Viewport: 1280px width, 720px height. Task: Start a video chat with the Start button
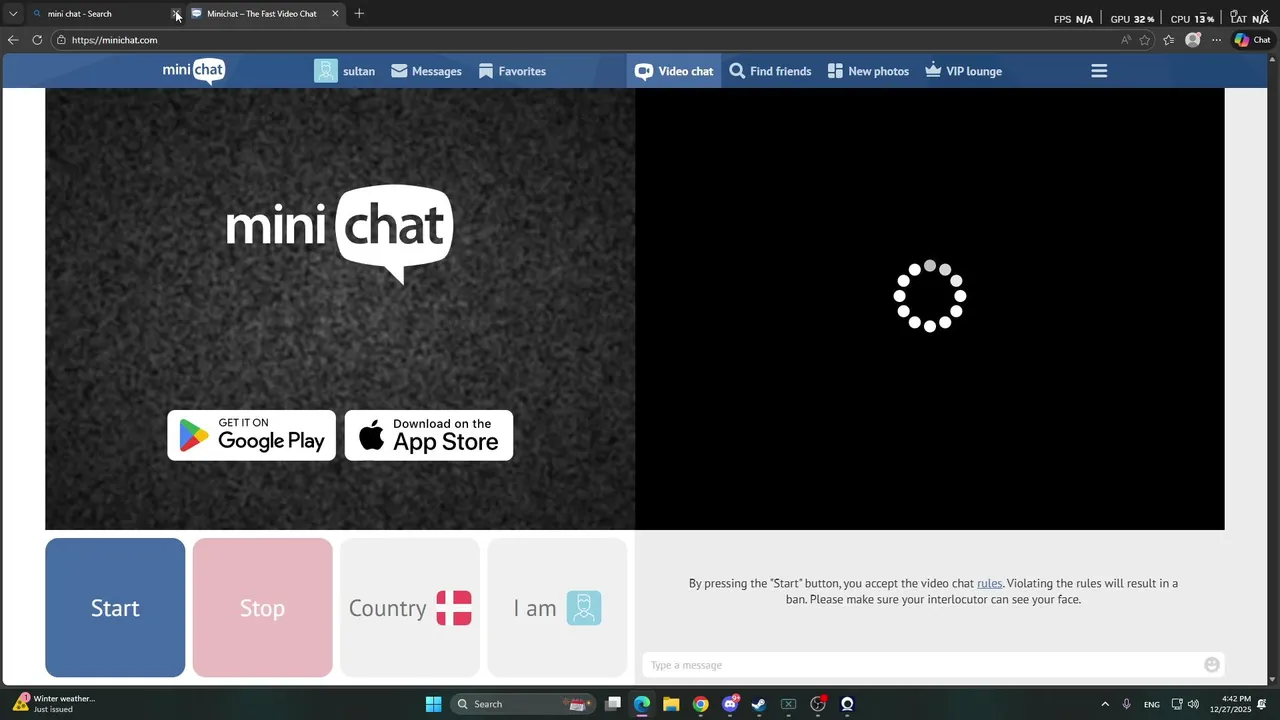(x=115, y=608)
